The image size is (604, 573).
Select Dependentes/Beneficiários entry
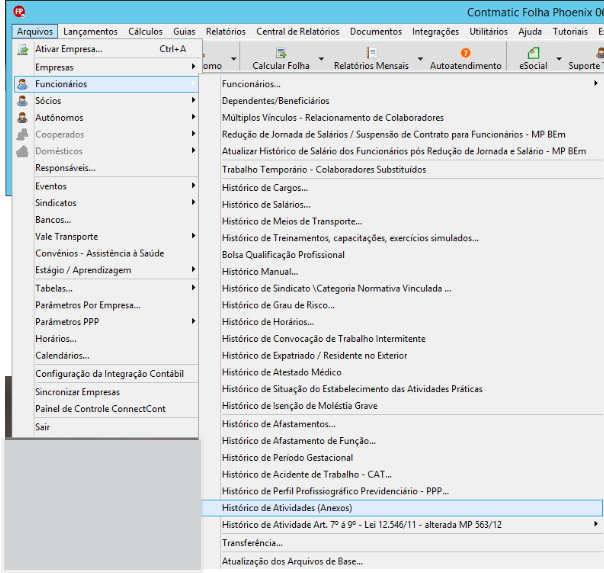tap(402, 101)
